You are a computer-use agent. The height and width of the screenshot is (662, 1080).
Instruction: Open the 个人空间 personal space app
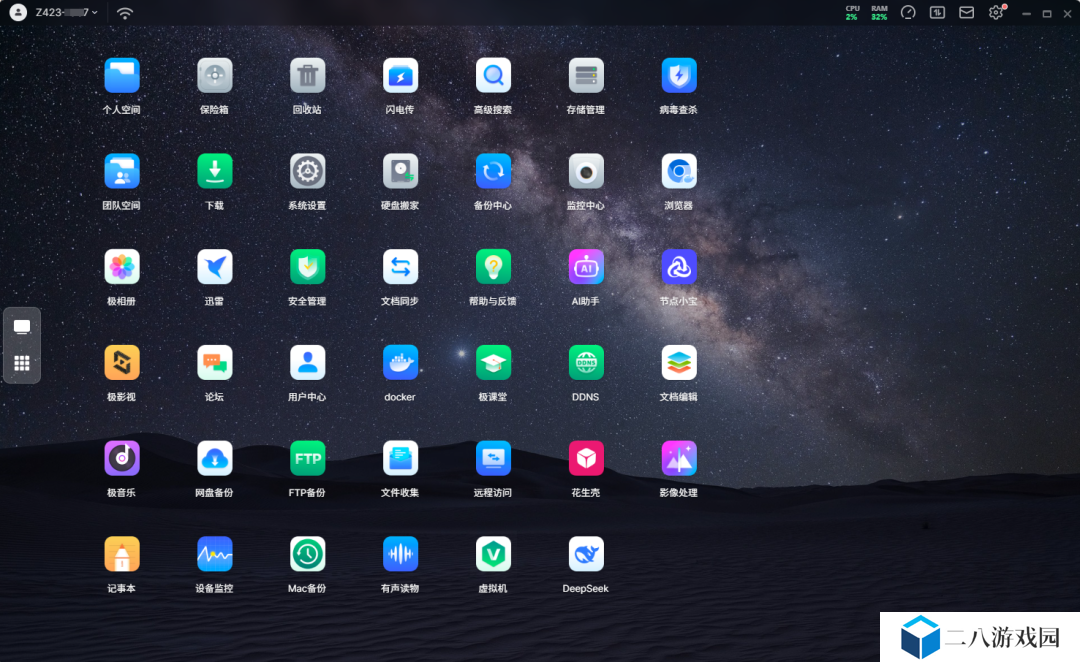(x=122, y=76)
